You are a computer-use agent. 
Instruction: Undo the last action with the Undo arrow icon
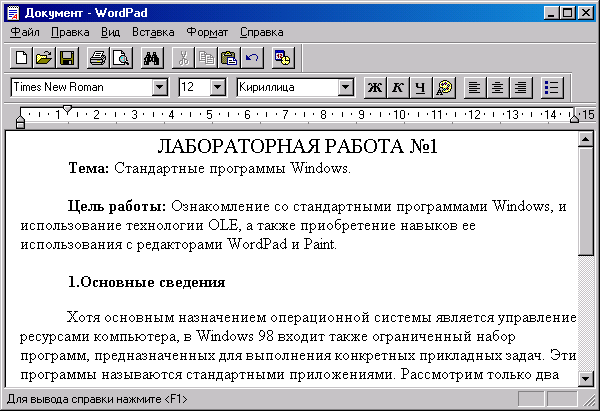[252, 58]
